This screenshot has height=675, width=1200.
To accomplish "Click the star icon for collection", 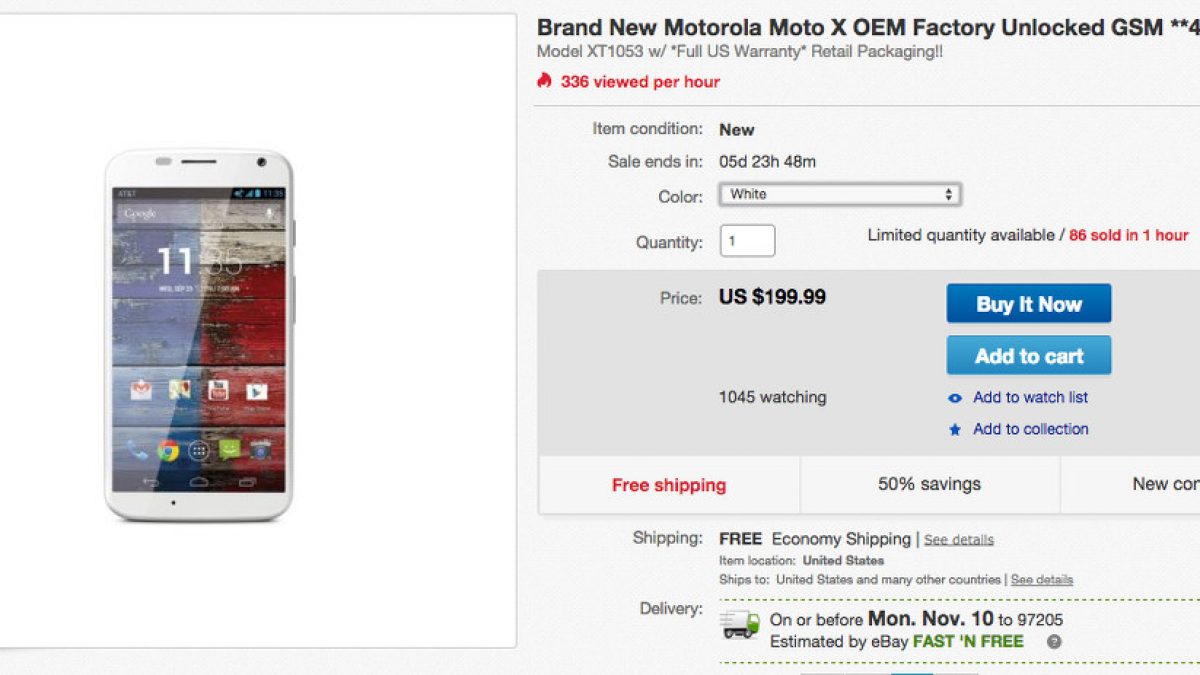I will tap(955, 430).
